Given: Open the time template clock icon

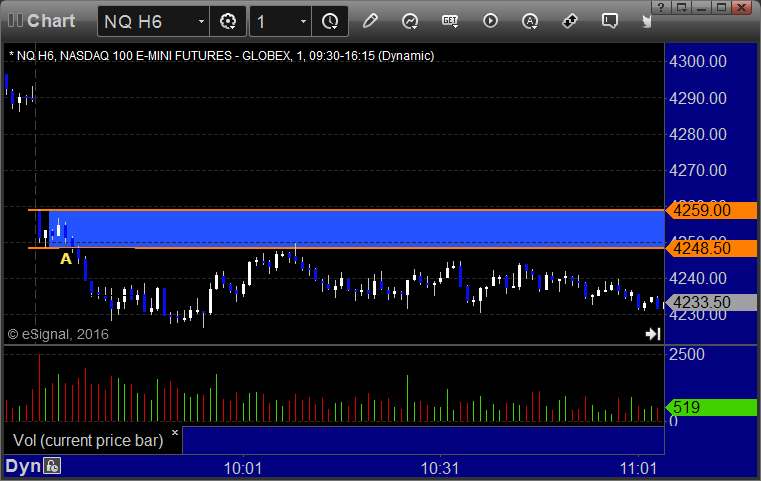Looking at the screenshot, I should click(330, 21).
